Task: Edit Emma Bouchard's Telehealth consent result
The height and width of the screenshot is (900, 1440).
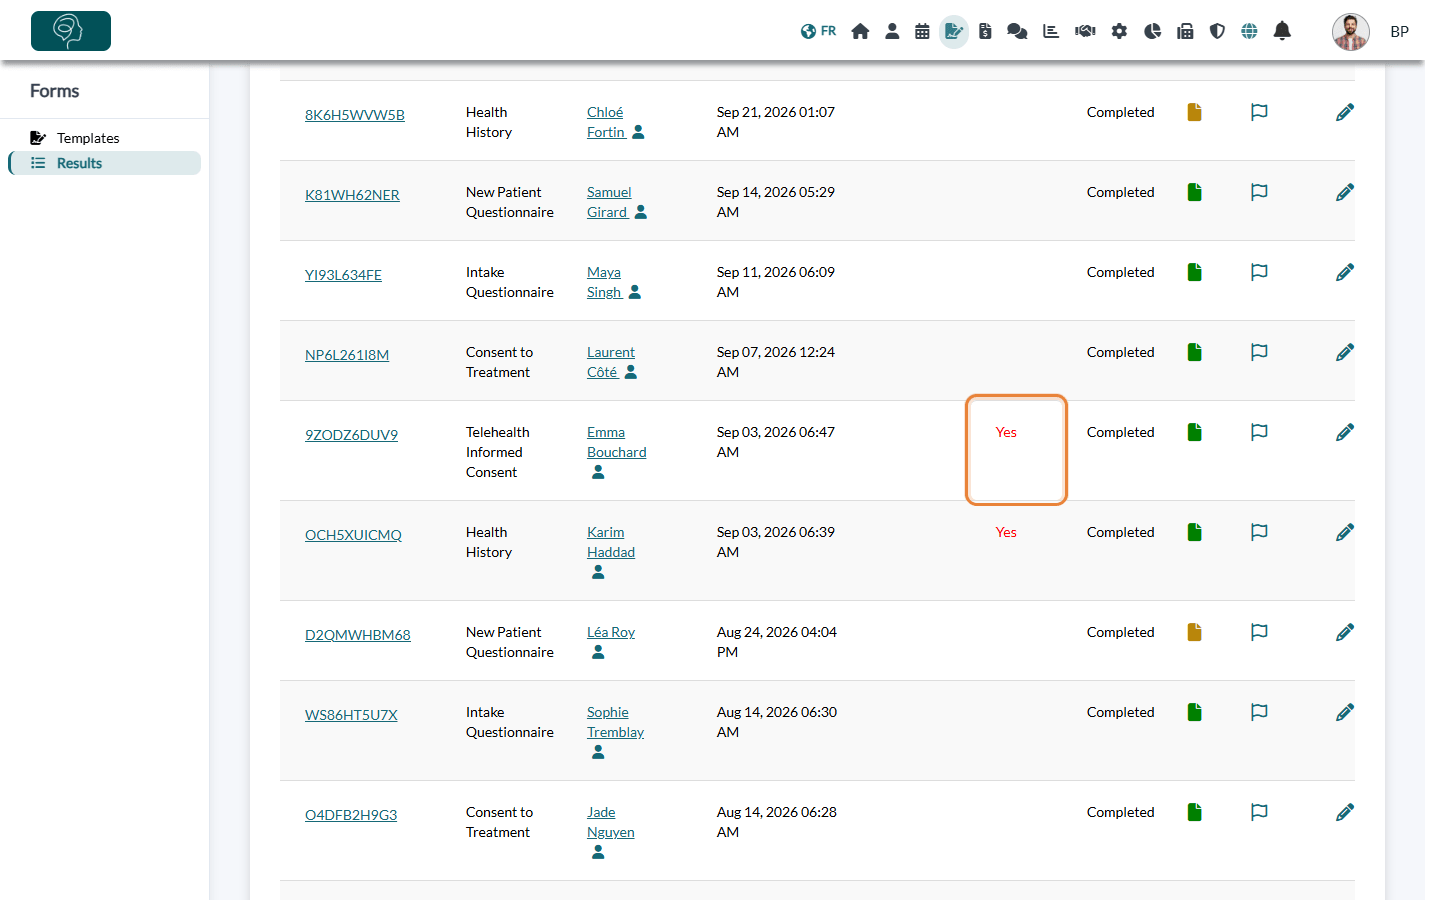Action: [x=1345, y=432]
